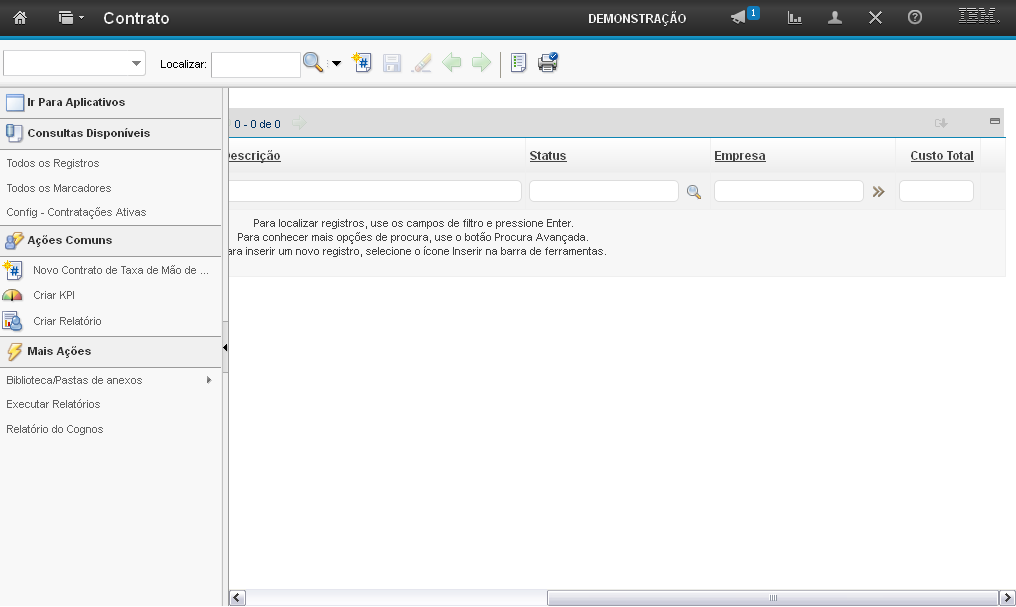Expand the search options arrow next to magnifier

[336, 64]
